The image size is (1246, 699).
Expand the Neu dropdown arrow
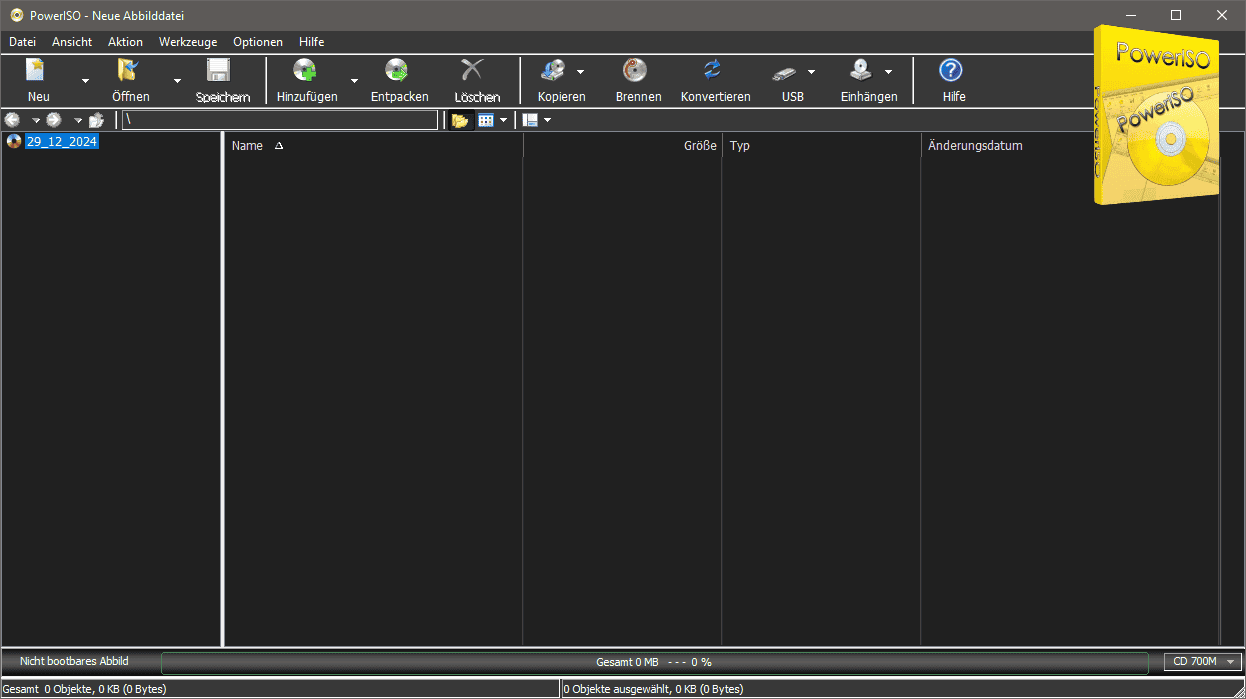pos(85,81)
